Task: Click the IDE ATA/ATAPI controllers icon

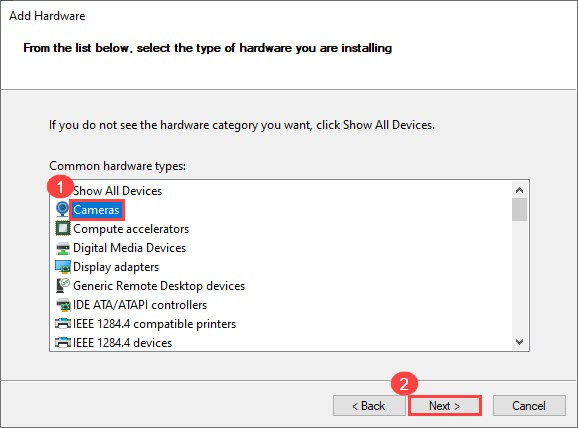Action: coord(63,305)
